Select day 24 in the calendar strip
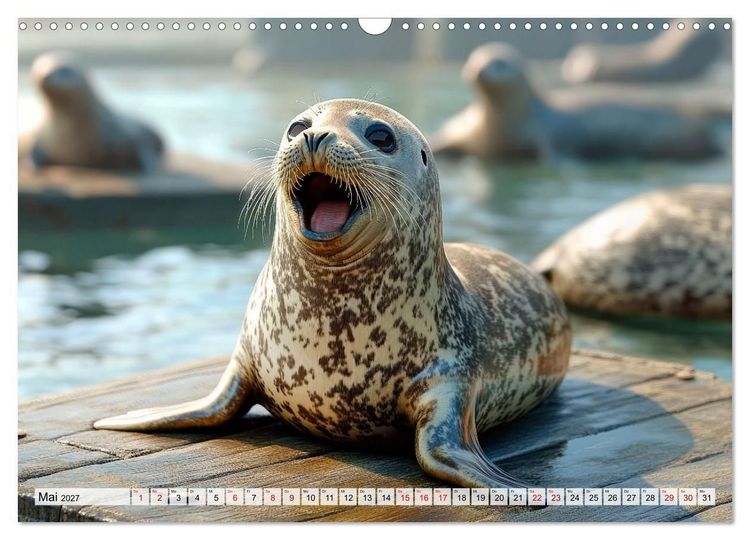This screenshot has width=750, height=540. (575, 497)
